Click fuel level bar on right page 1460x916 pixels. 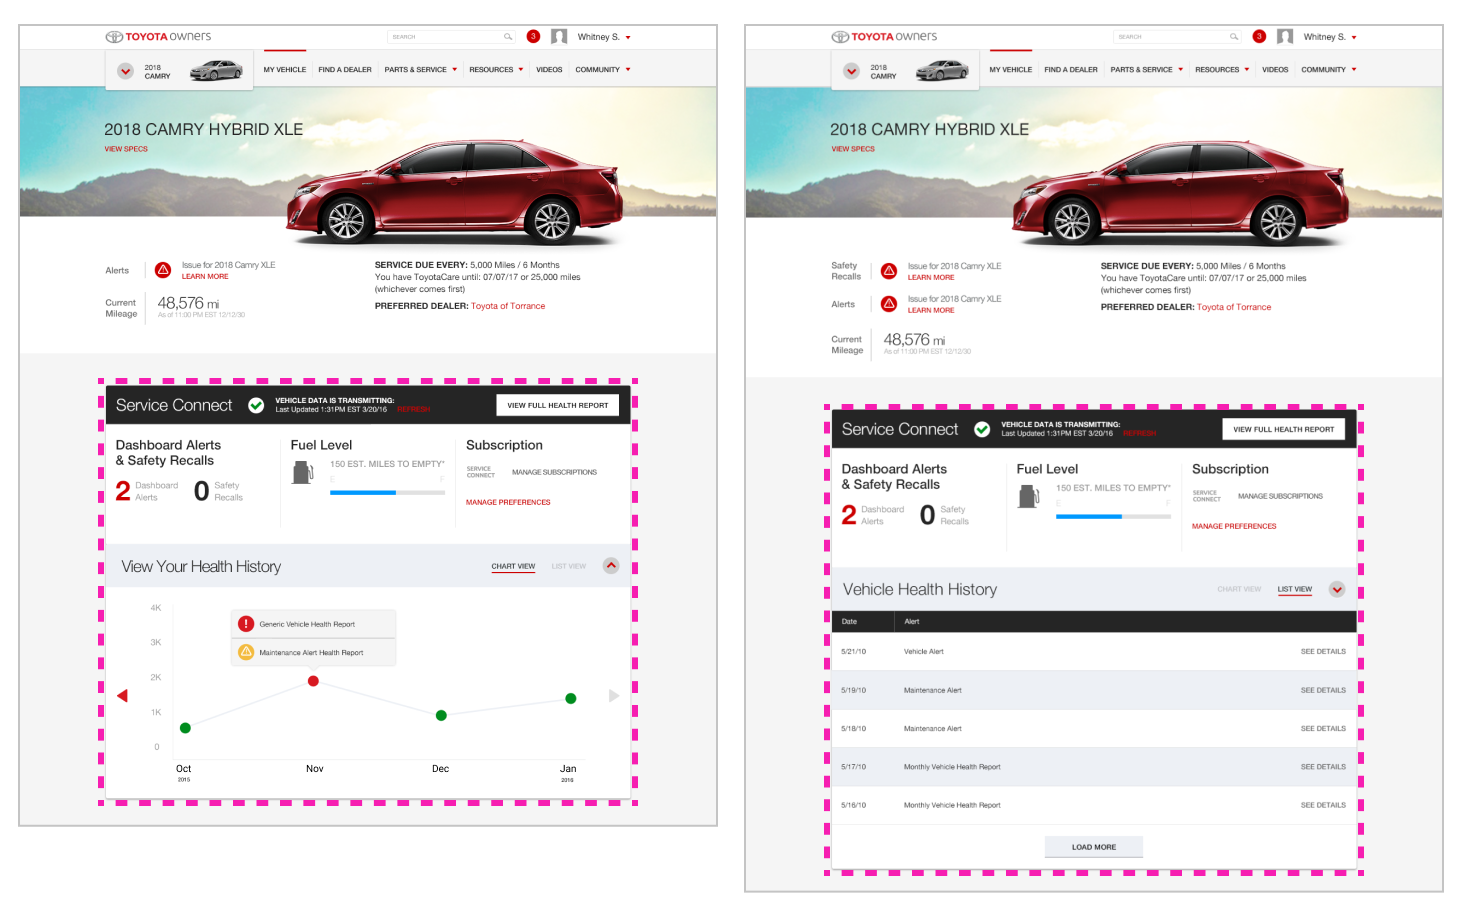click(x=1113, y=516)
